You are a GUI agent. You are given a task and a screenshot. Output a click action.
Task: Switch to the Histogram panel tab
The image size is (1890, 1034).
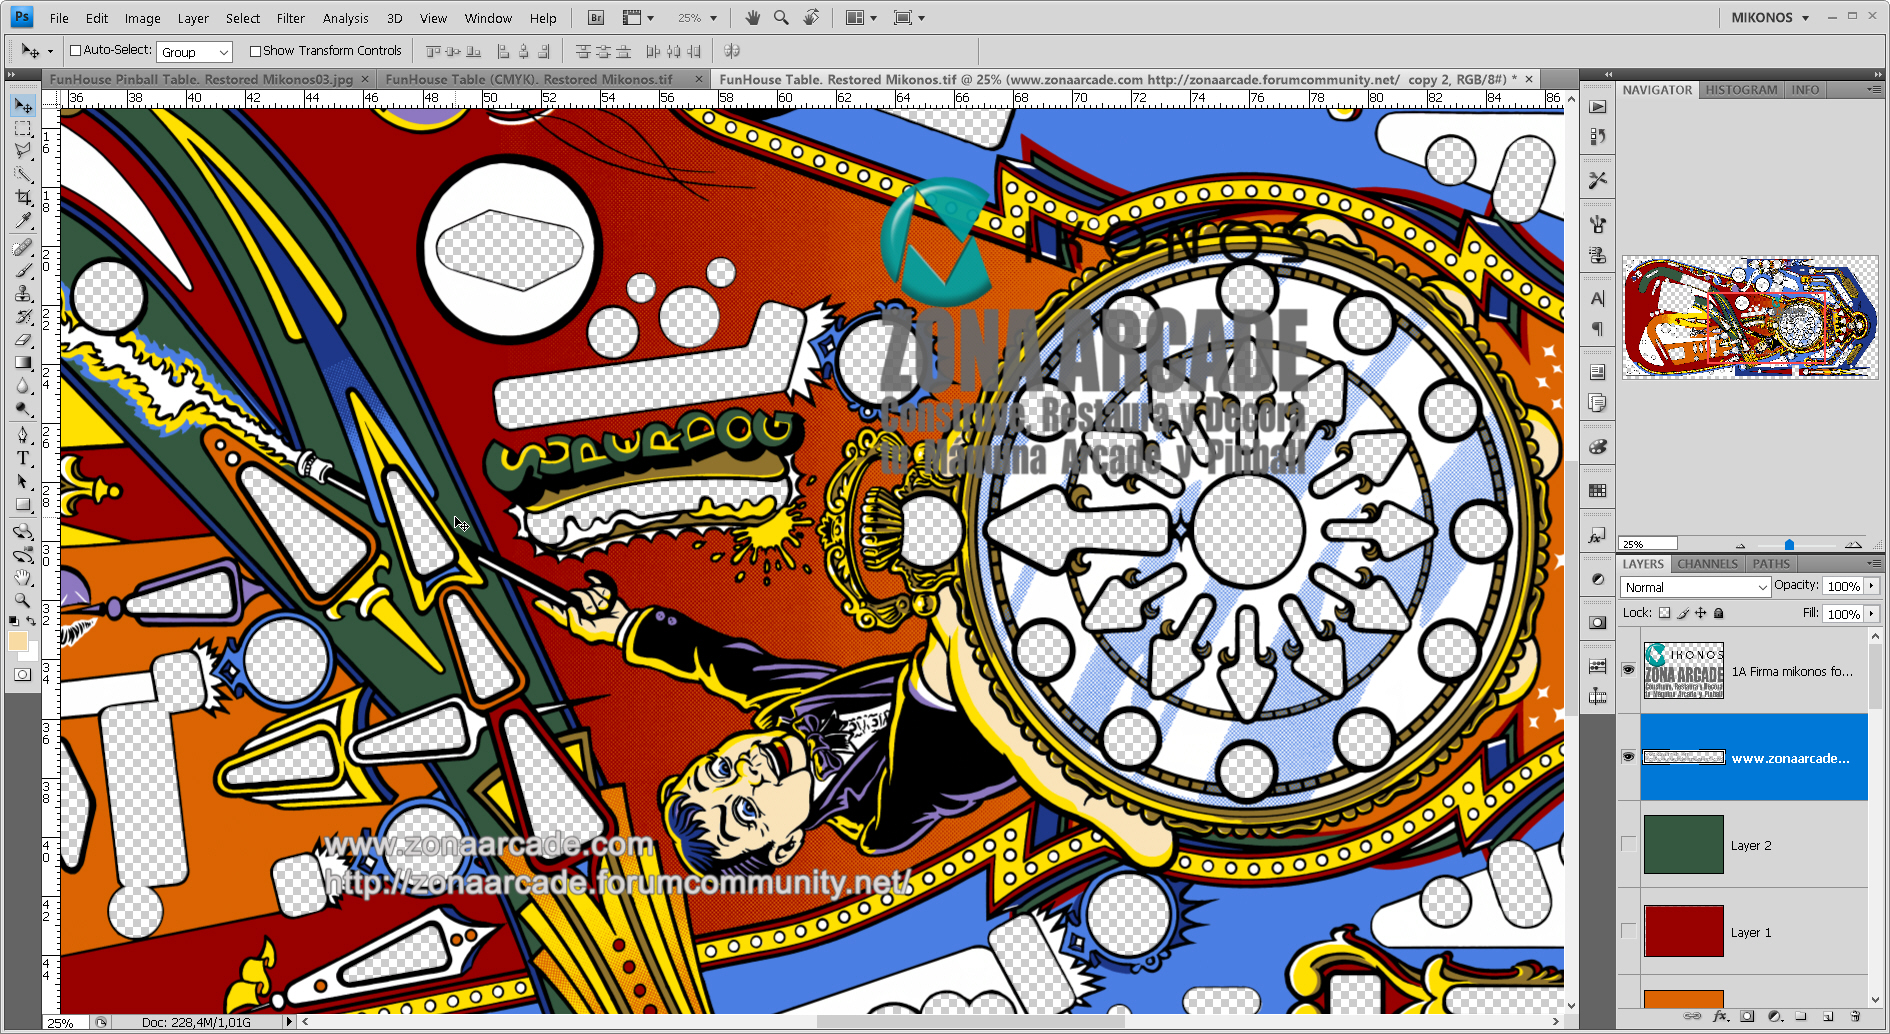coord(1741,89)
